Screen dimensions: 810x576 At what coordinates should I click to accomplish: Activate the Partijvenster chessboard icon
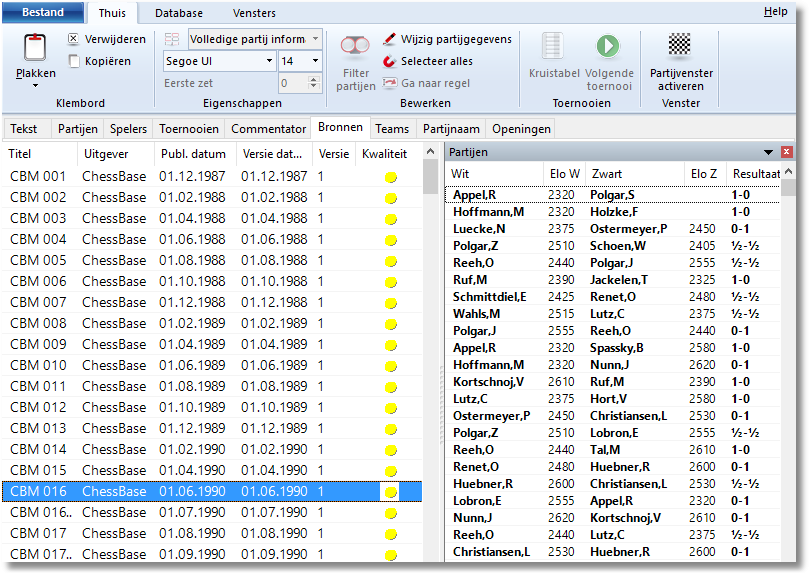(x=680, y=46)
